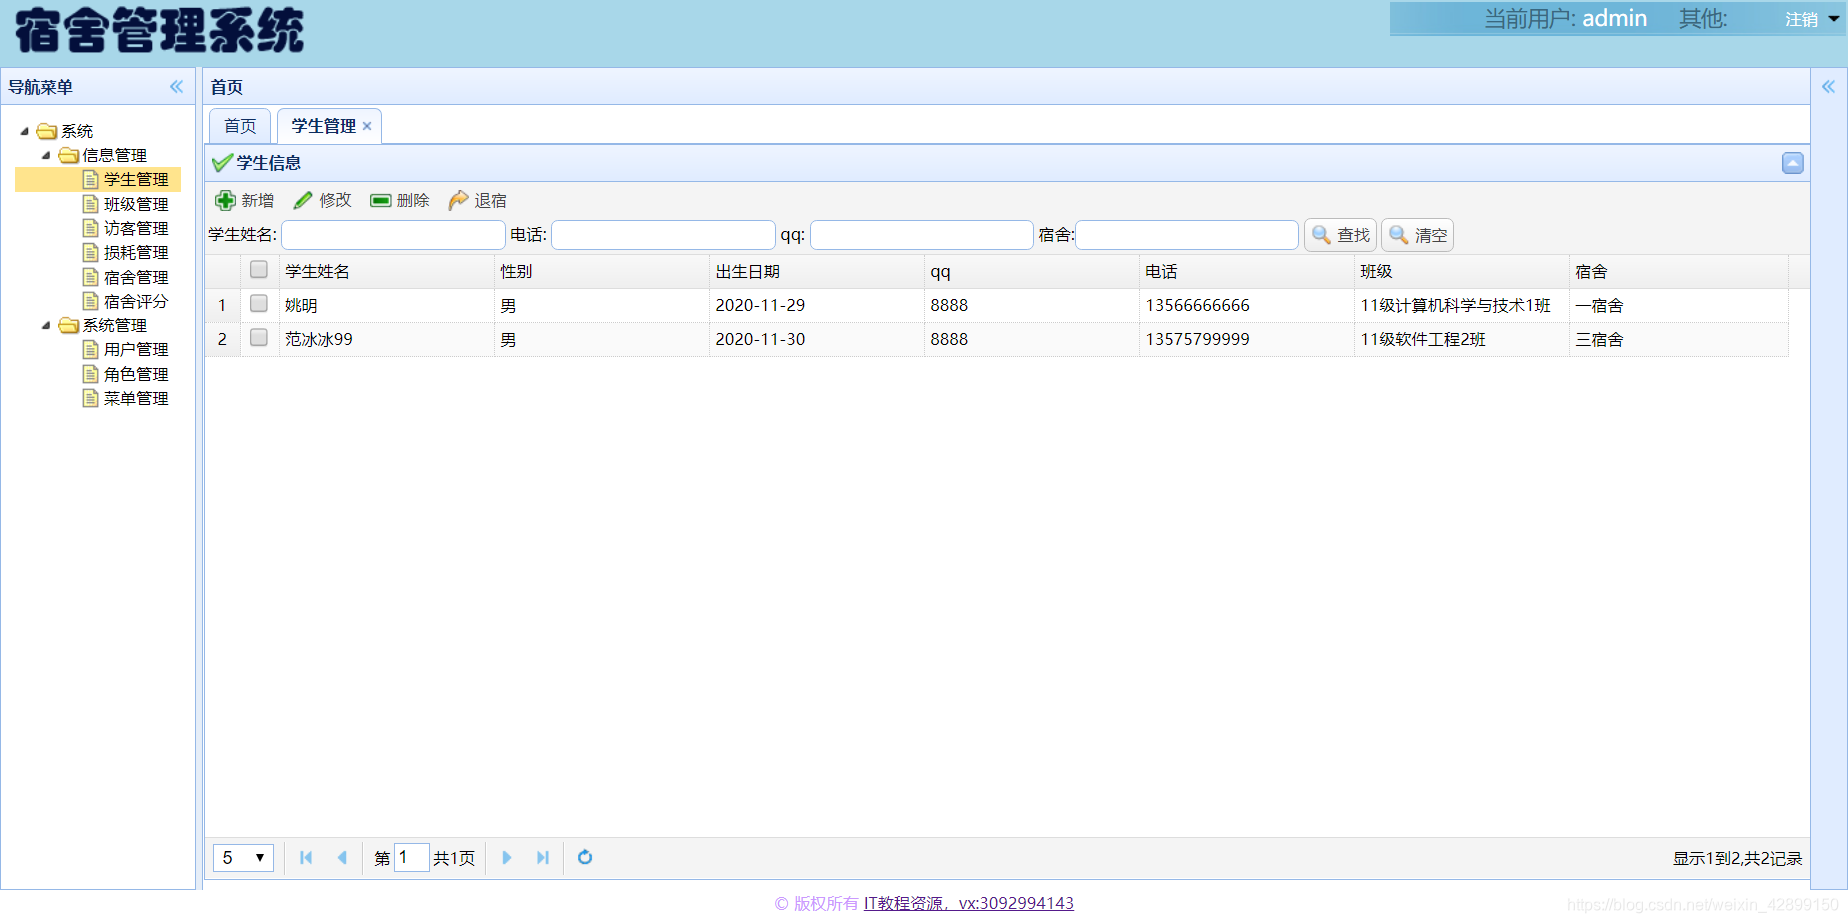The width and height of the screenshot is (1848, 923).
Task: Collapse the navigation menu panel
Action: (176, 87)
